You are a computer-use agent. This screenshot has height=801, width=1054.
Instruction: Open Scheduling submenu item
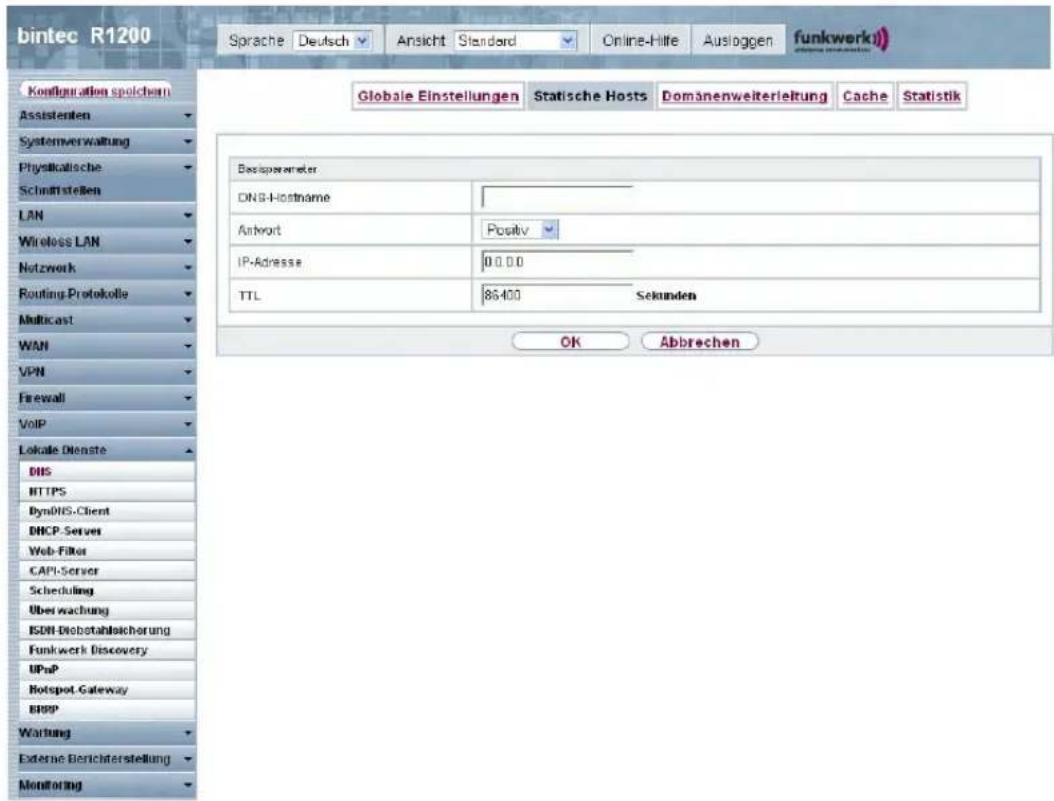108,590
